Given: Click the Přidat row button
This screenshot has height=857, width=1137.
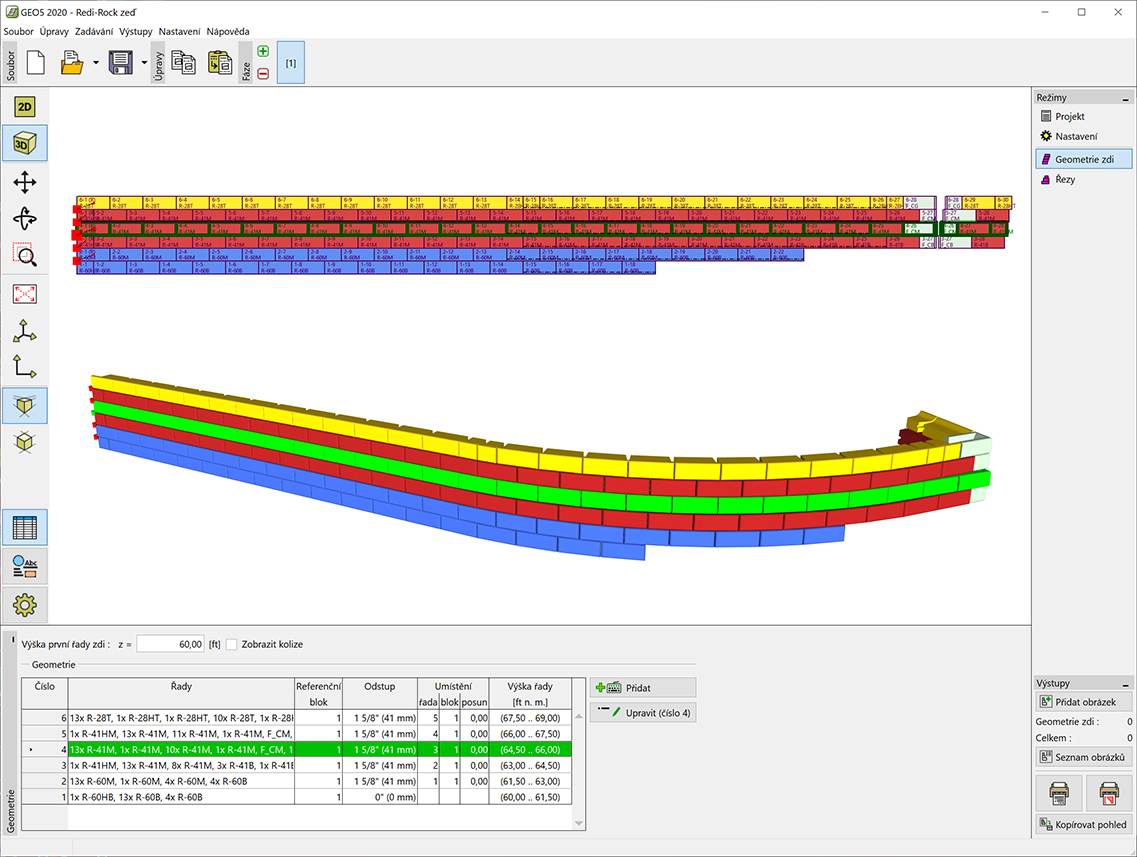Looking at the screenshot, I should pyautogui.click(x=643, y=687).
